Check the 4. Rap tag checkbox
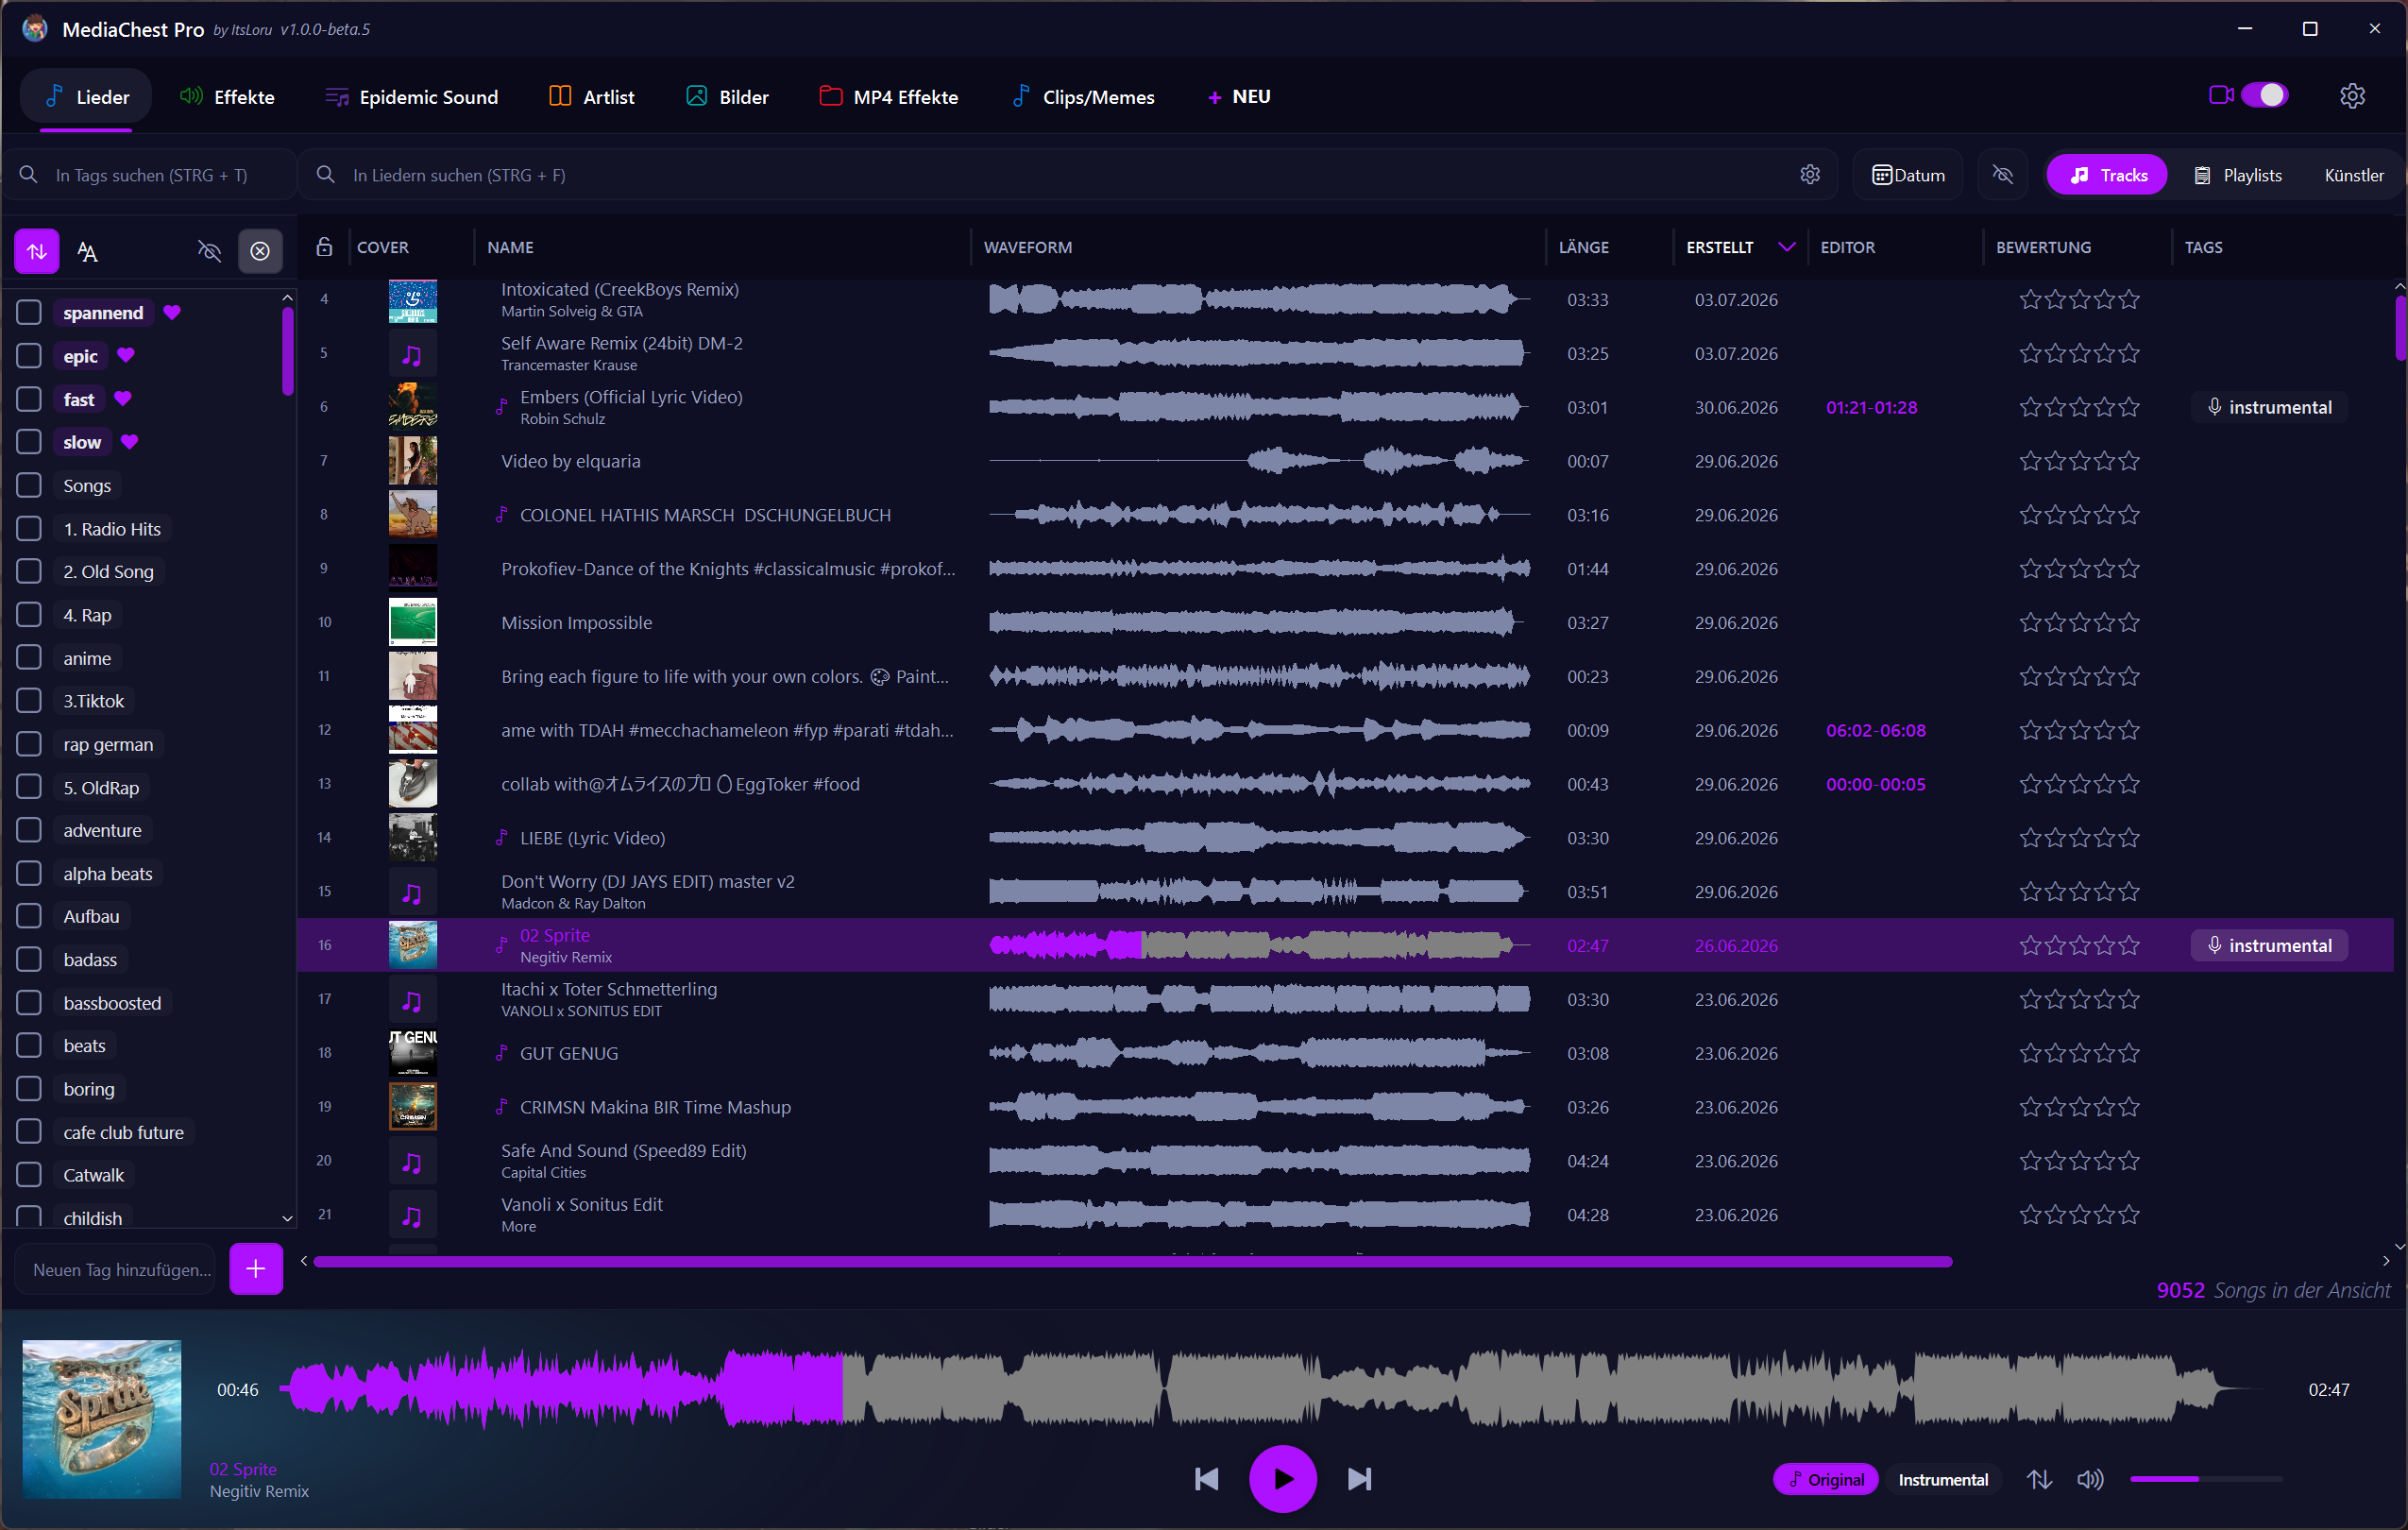 click(x=29, y=614)
